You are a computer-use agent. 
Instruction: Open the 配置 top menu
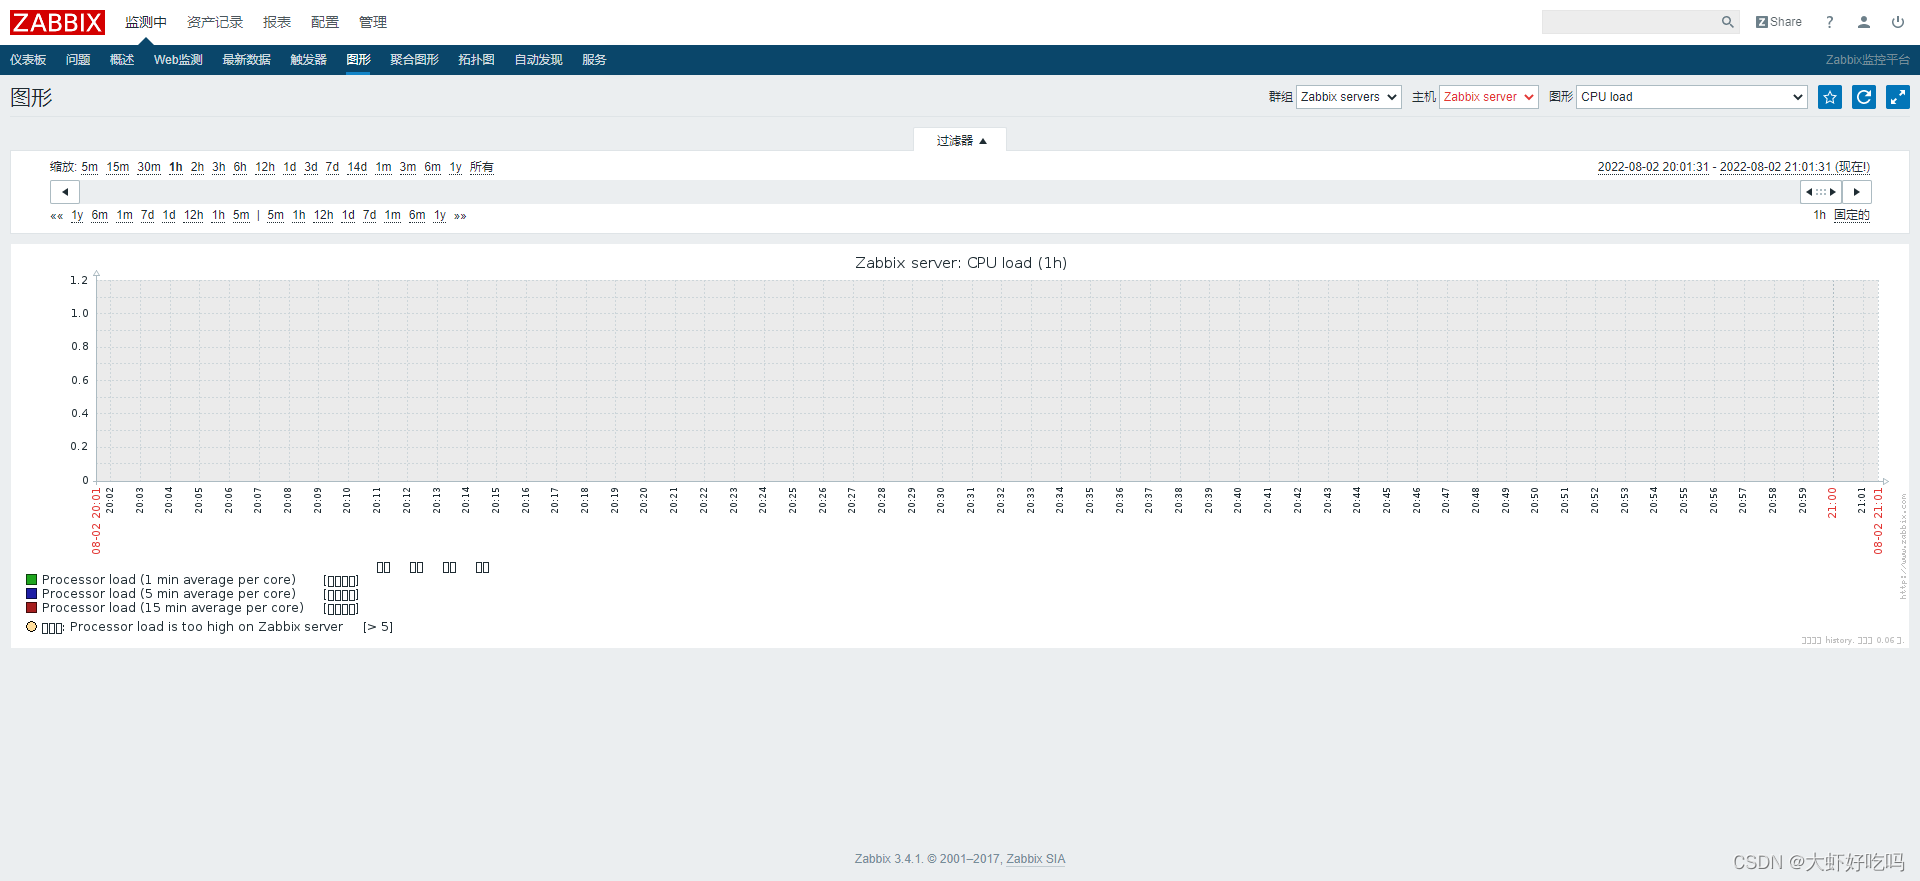coord(325,22)
